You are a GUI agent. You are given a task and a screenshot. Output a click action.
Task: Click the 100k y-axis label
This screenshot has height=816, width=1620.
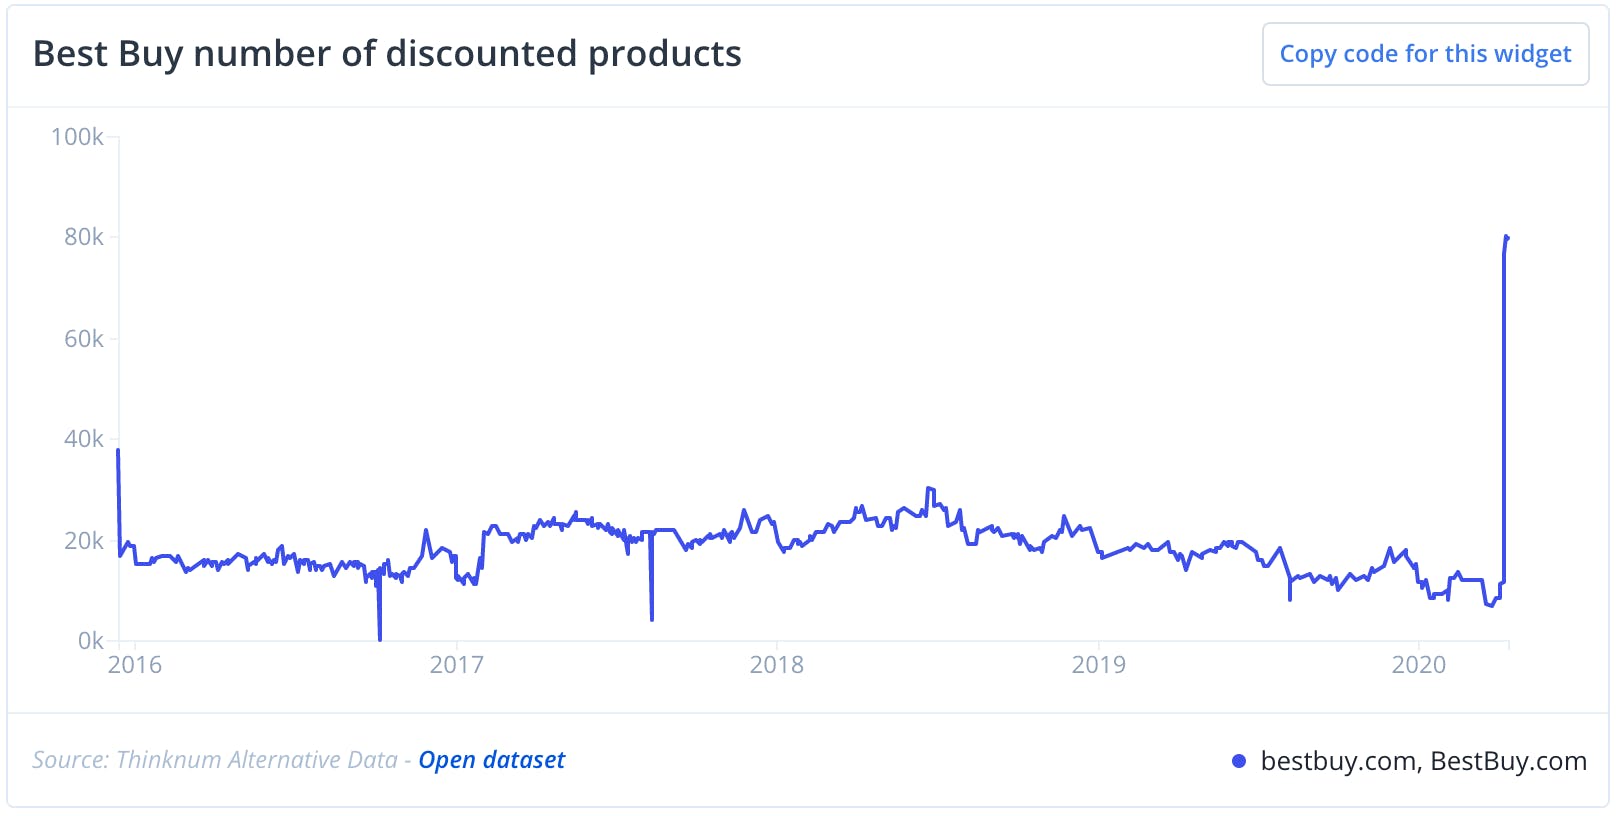pyautogui.click(x=77, y=137)
